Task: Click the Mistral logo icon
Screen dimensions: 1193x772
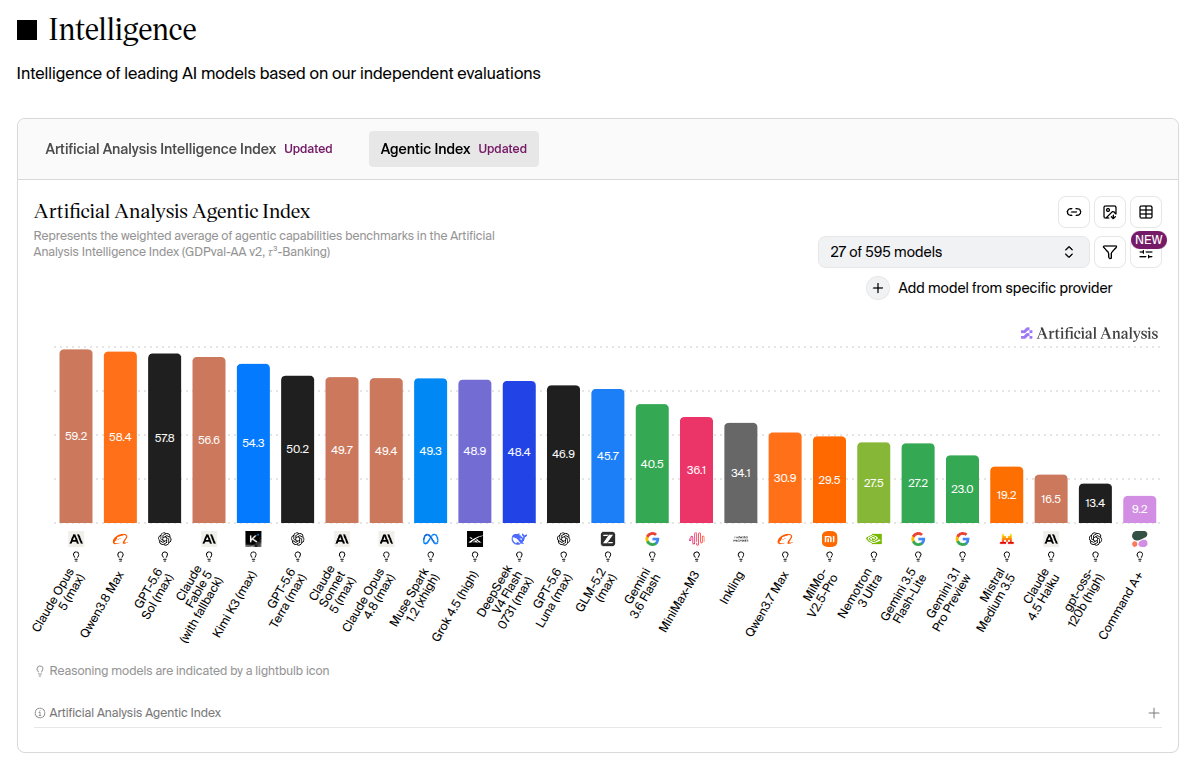Action: click(1007, 539)
